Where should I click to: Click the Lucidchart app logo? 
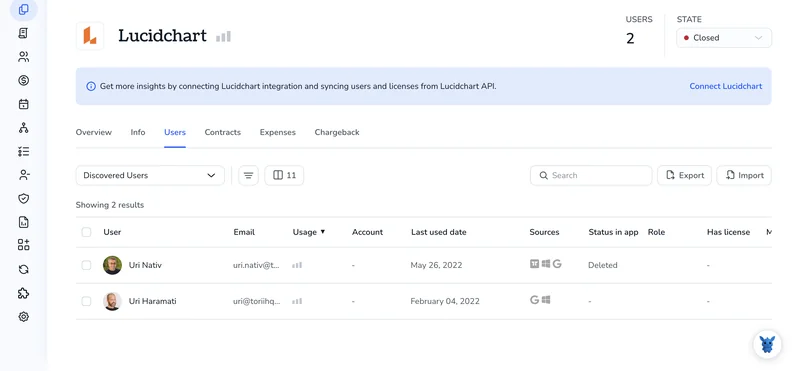90,36
